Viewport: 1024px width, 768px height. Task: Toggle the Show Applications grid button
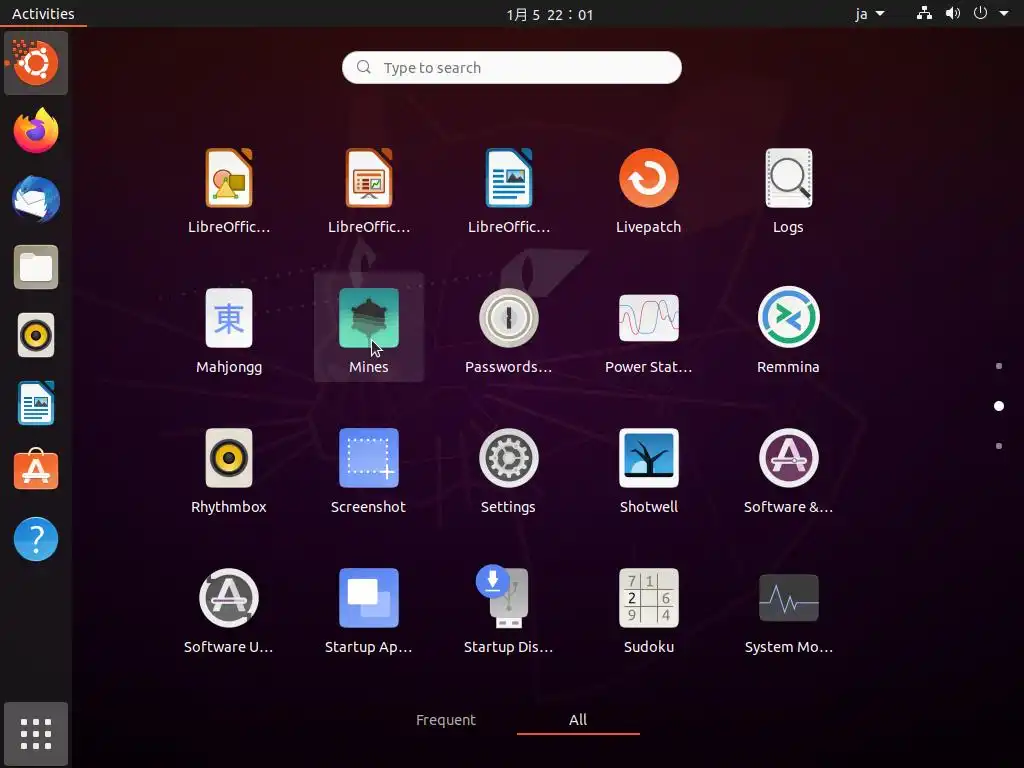pos(36,734)
